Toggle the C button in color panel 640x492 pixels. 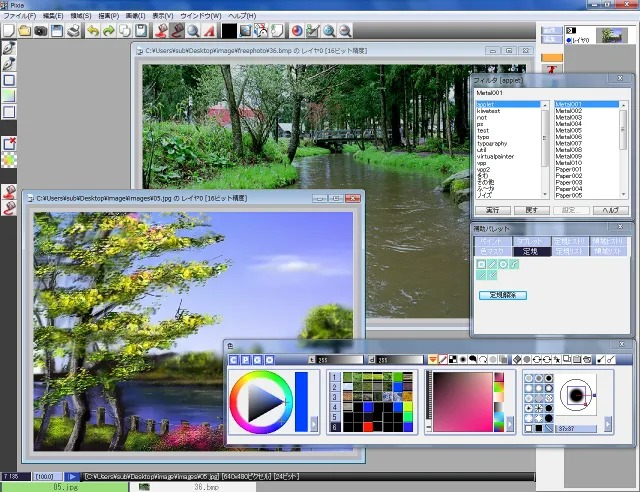(233, 359)
